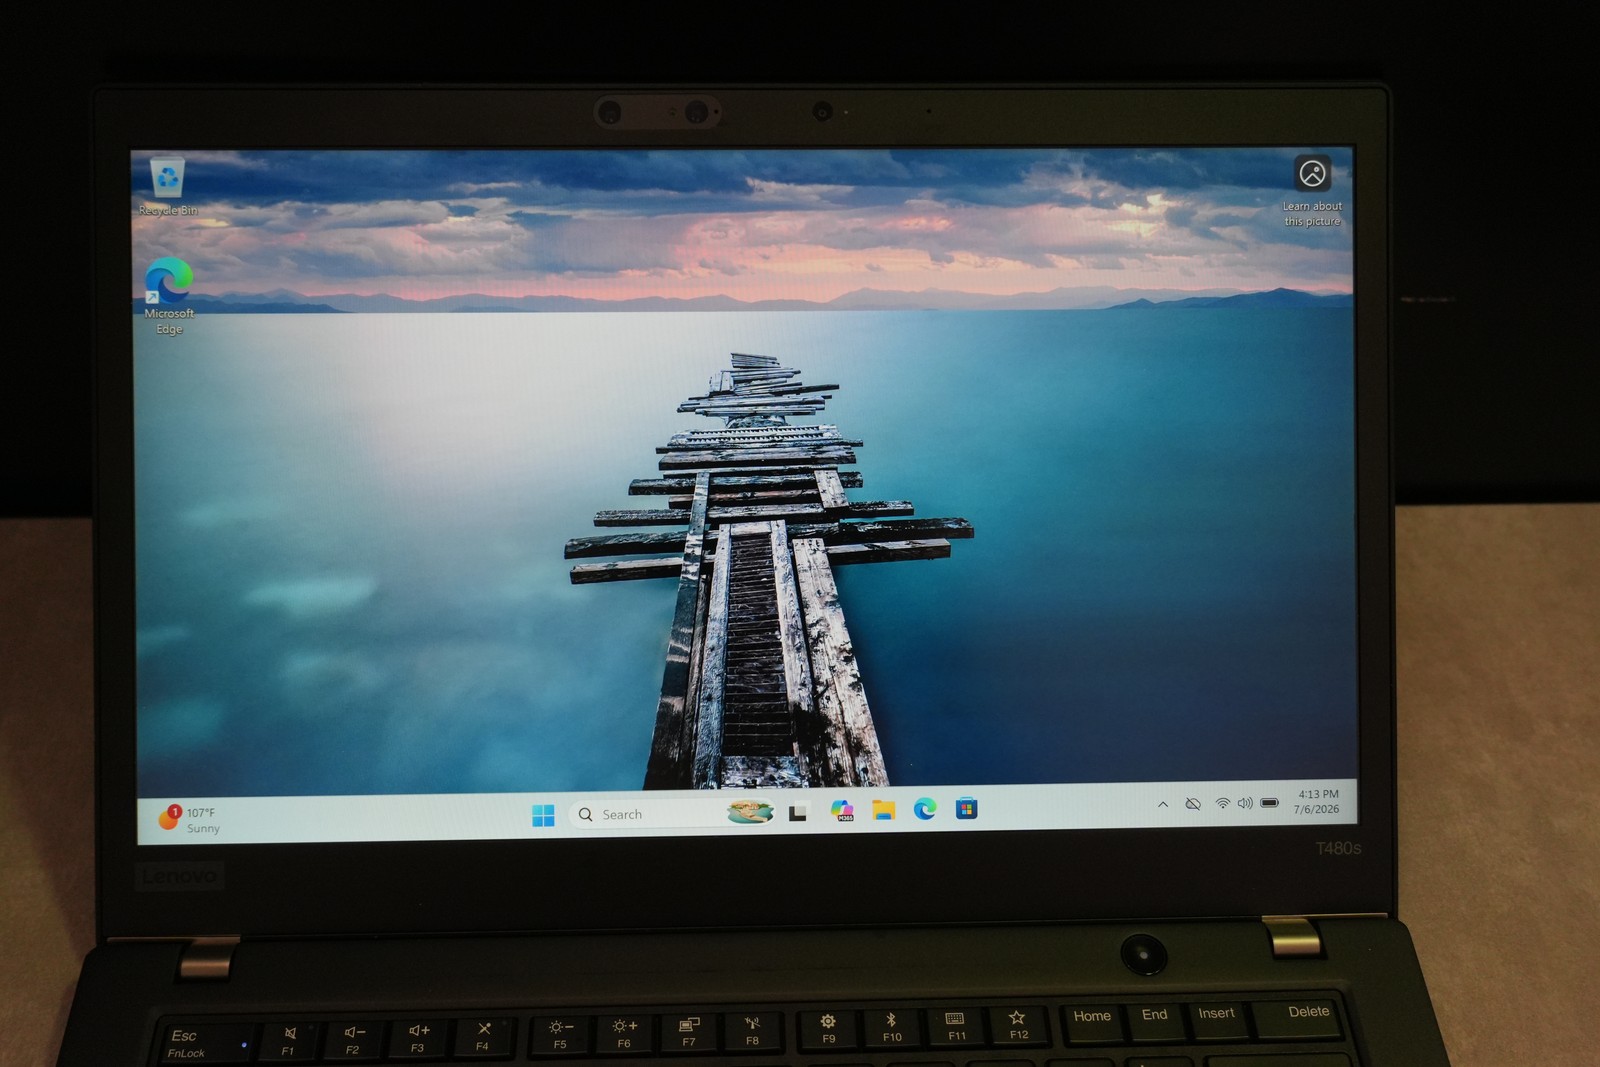
Task: Open Wi-Fi network settings in tray
Action: (1222, 803)
